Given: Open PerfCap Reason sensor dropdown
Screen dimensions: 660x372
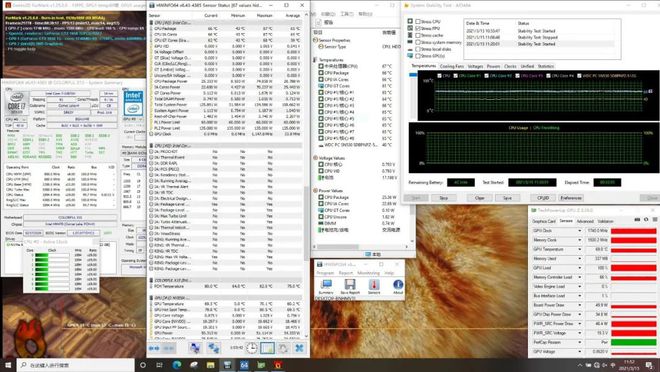Looking at the screenshot, I should coord(580,342).
